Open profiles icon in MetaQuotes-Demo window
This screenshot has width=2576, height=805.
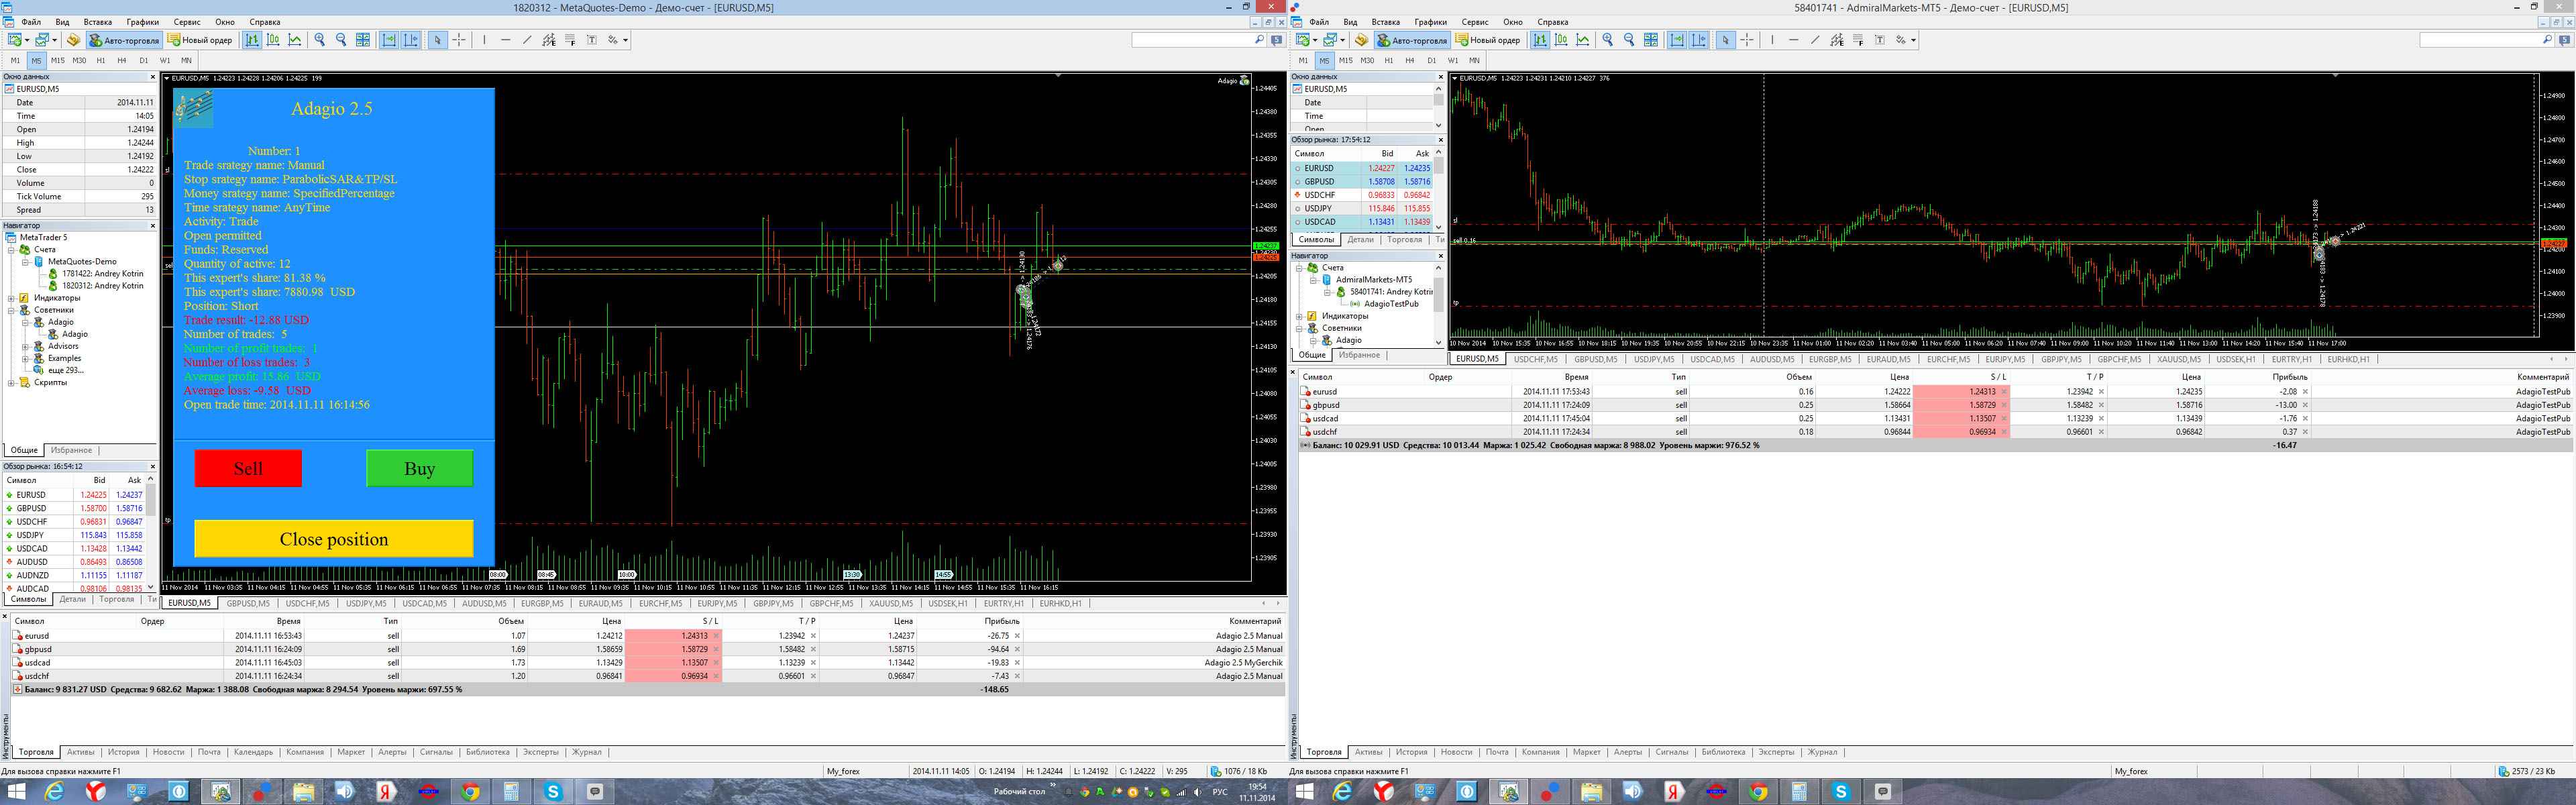(x=41, y=40)
